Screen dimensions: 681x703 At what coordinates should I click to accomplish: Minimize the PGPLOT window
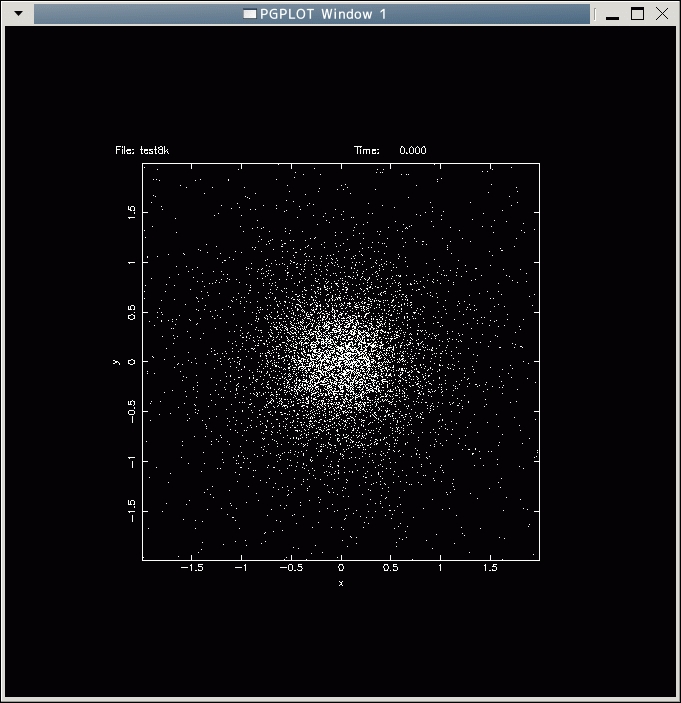coord(612,14)
